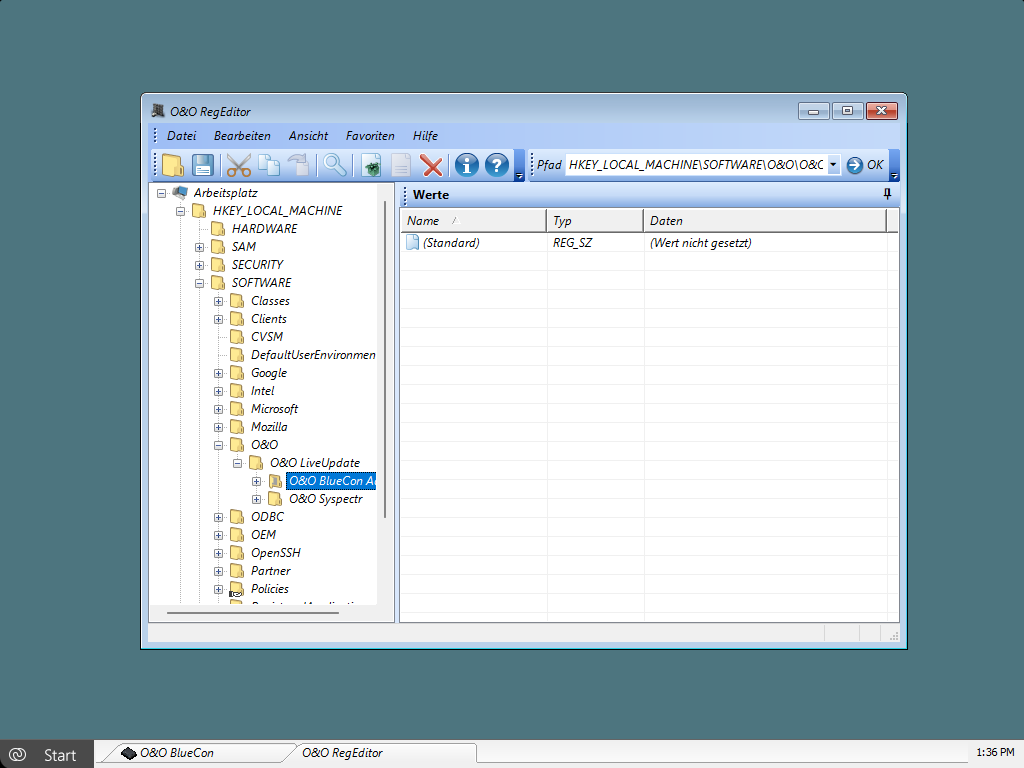Click the open folder toolbar icon
The height and width of the screenshot is (768, 1024).
(x=173, y=166)
